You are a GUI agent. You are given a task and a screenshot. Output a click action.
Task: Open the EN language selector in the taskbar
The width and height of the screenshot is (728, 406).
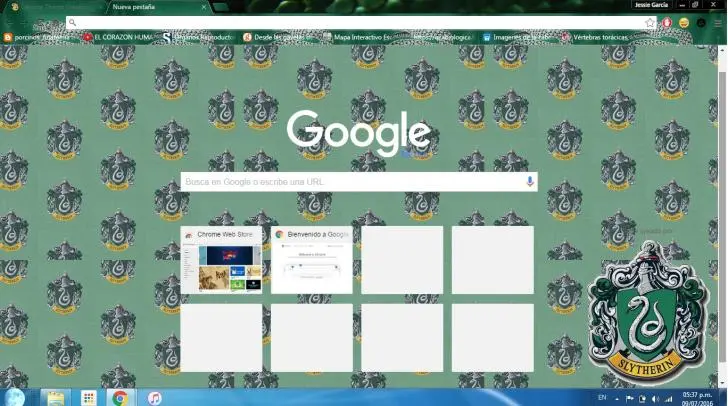pos(600,398)
